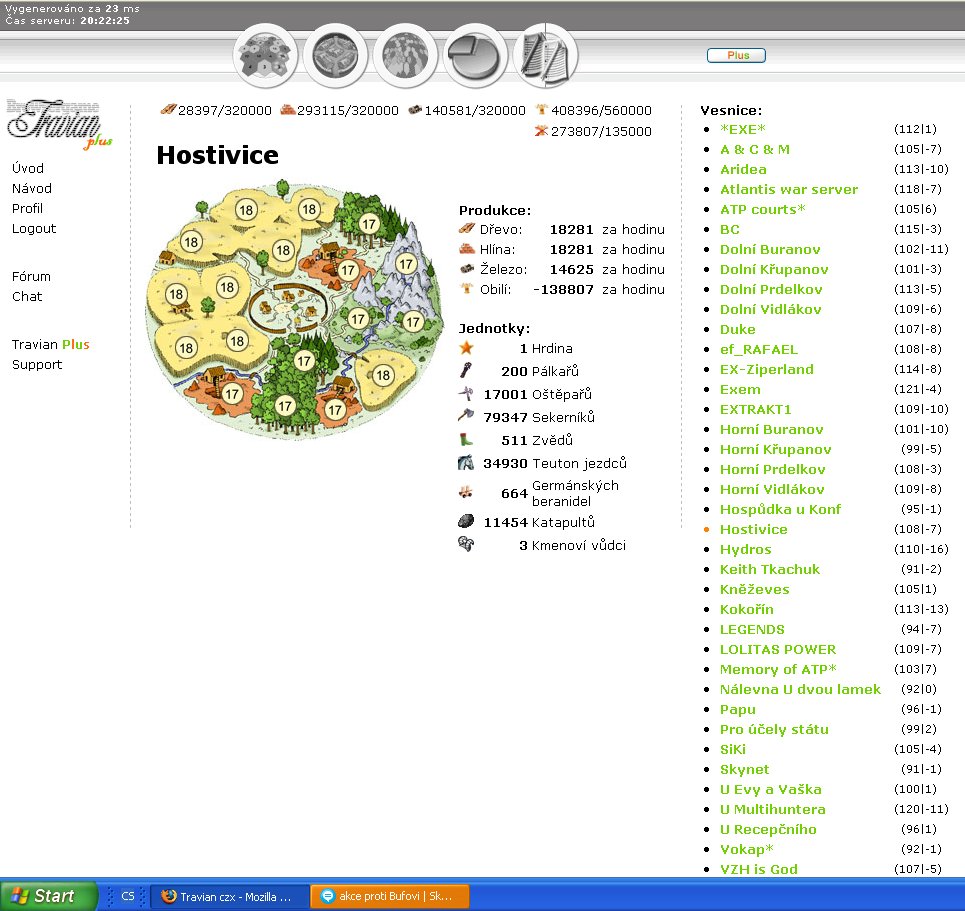Switch to village Dolní Buranov
The width and height of the screenshot is (965, 911).
(770, 249)
